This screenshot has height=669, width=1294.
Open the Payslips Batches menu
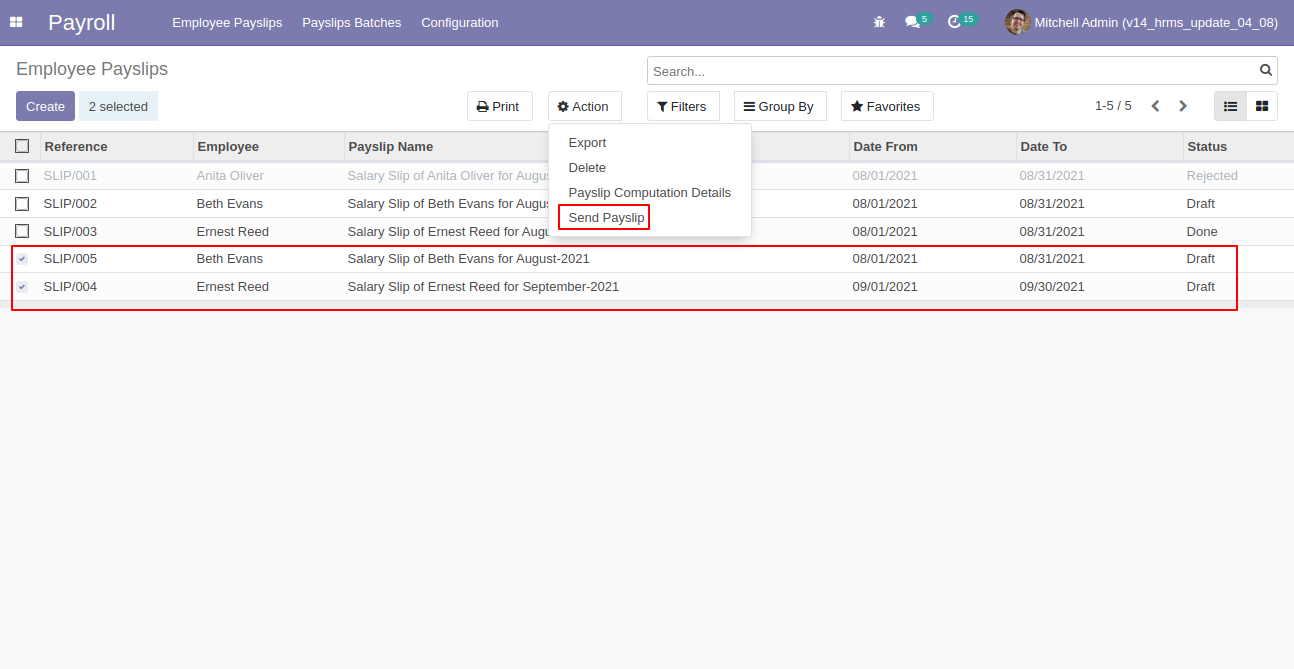tap(351, 22)
